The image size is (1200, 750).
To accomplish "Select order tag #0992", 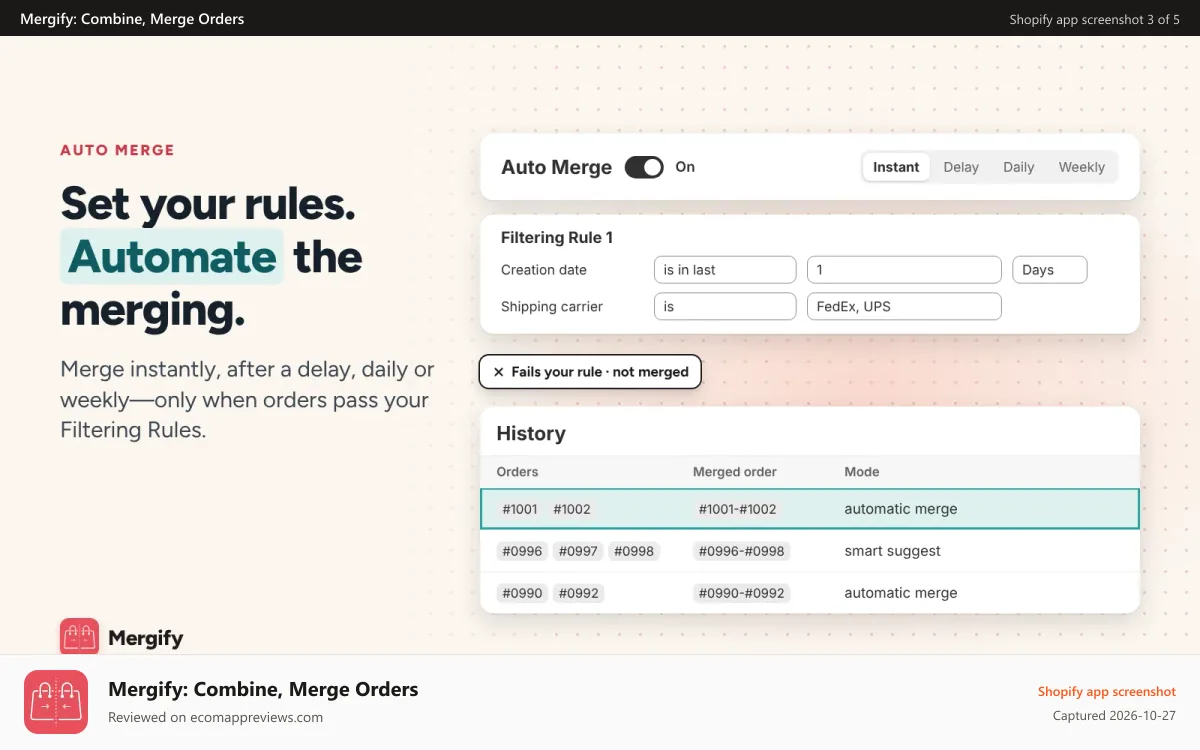I will pyautogui.click(x=578, y=593).
